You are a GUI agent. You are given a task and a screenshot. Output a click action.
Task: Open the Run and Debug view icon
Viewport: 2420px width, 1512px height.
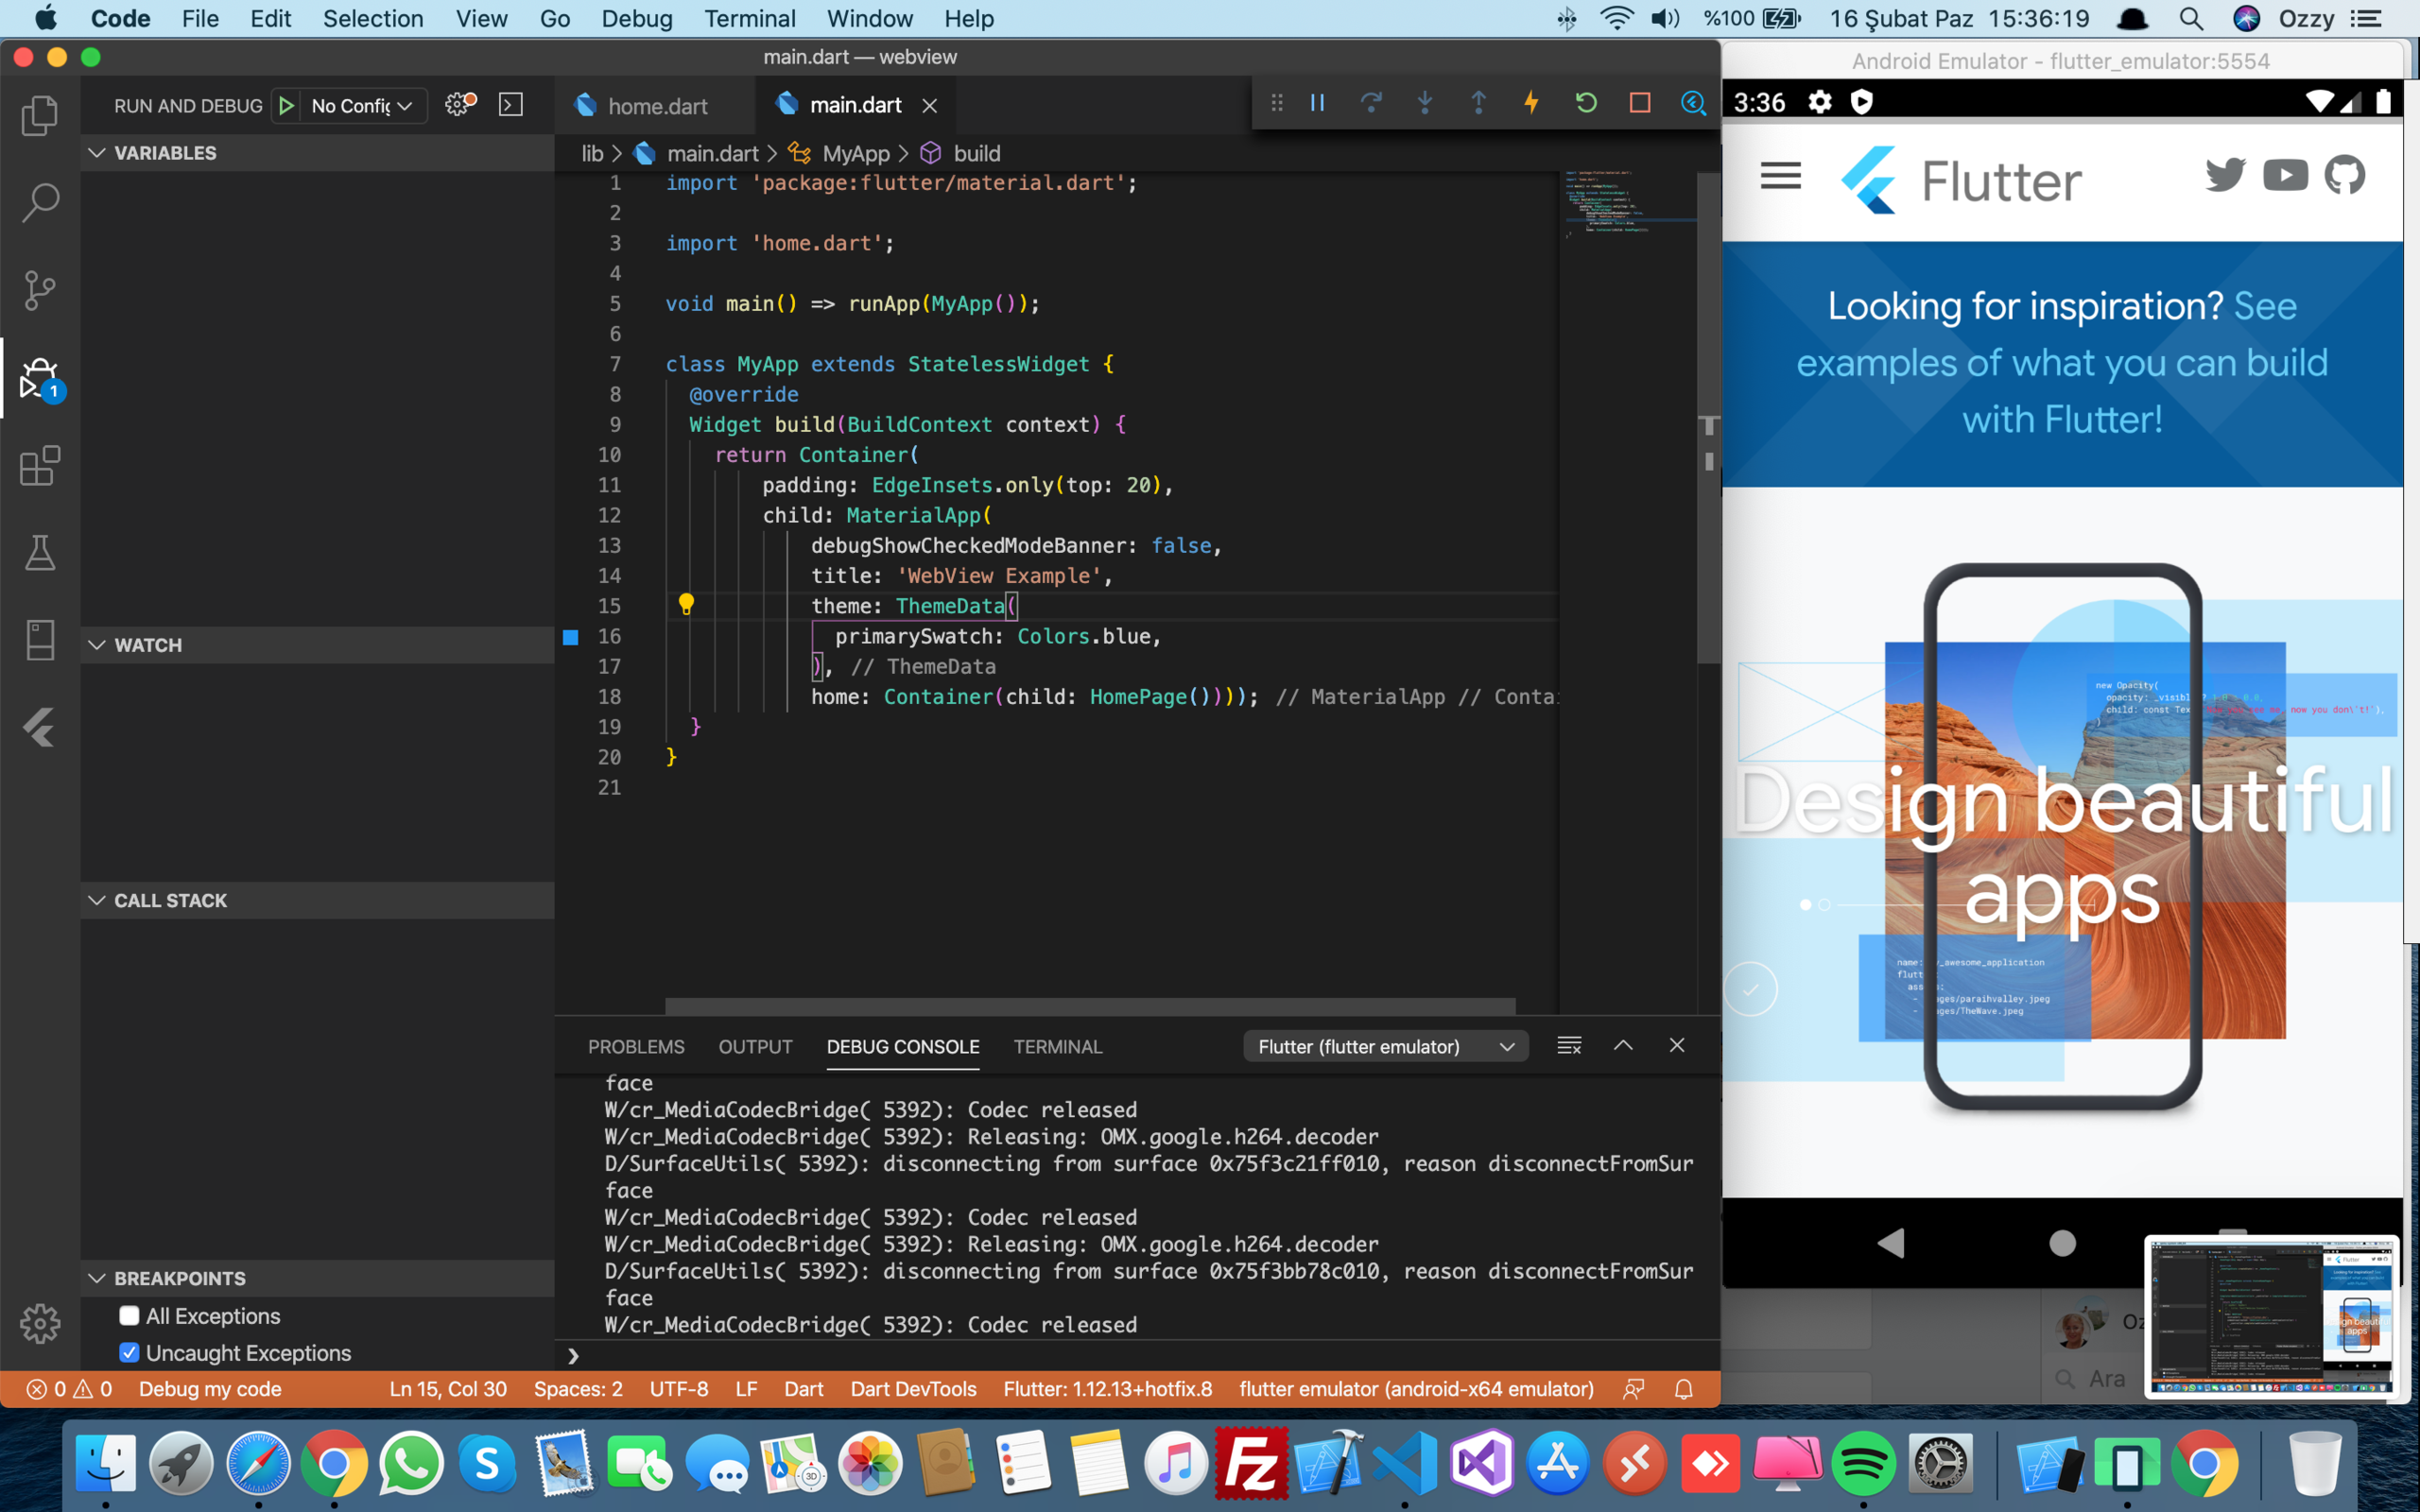coord(40,378)
